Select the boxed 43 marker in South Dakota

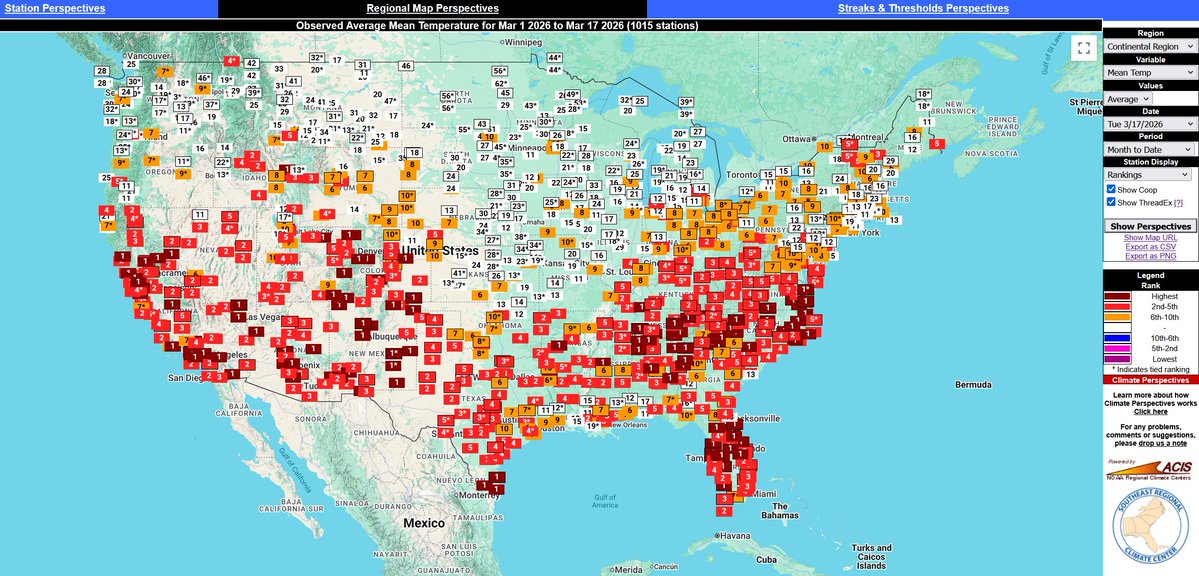(483, 124)
